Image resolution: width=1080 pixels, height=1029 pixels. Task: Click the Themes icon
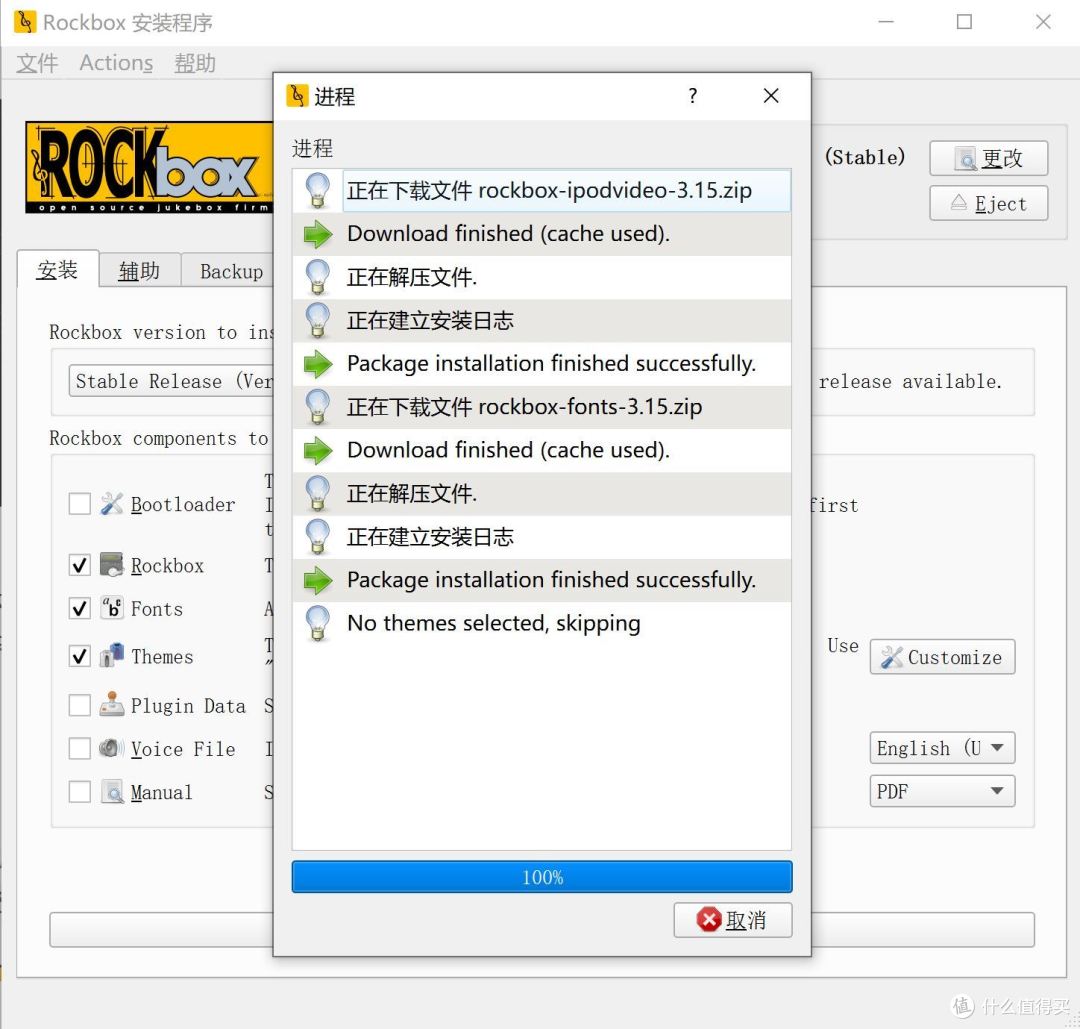tap(110, 656)
